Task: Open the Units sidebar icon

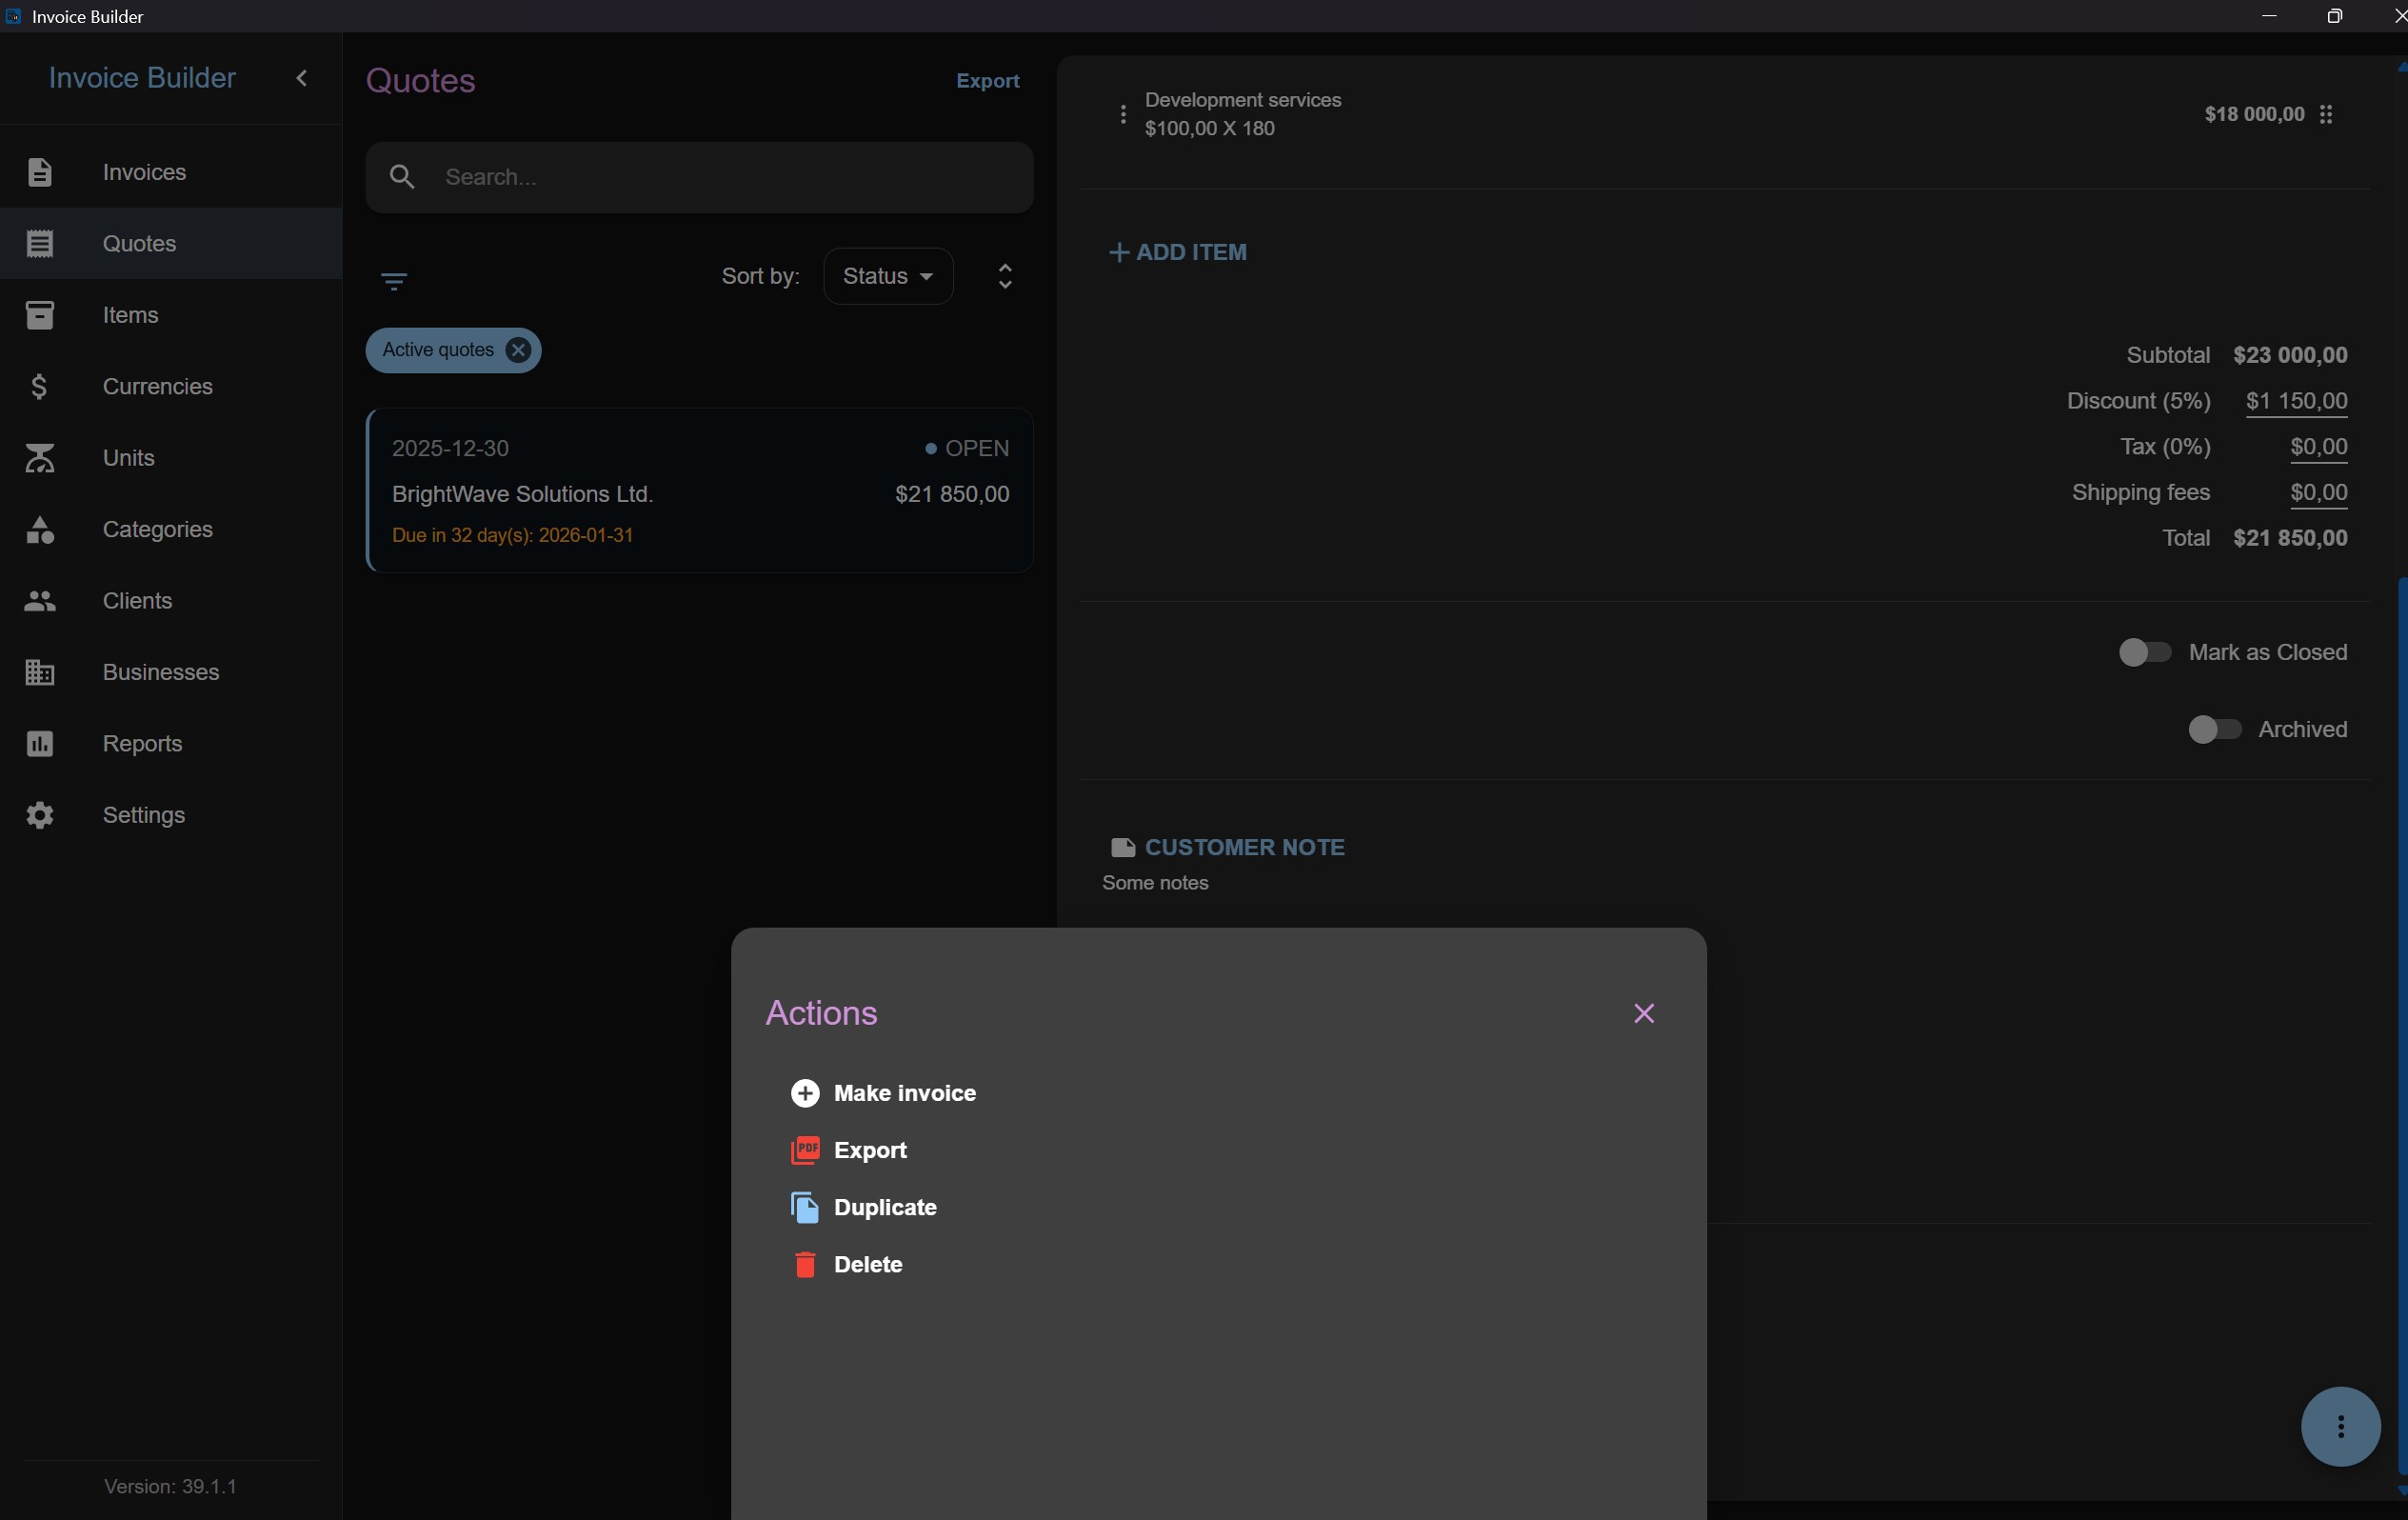Action: pos(39,458)
